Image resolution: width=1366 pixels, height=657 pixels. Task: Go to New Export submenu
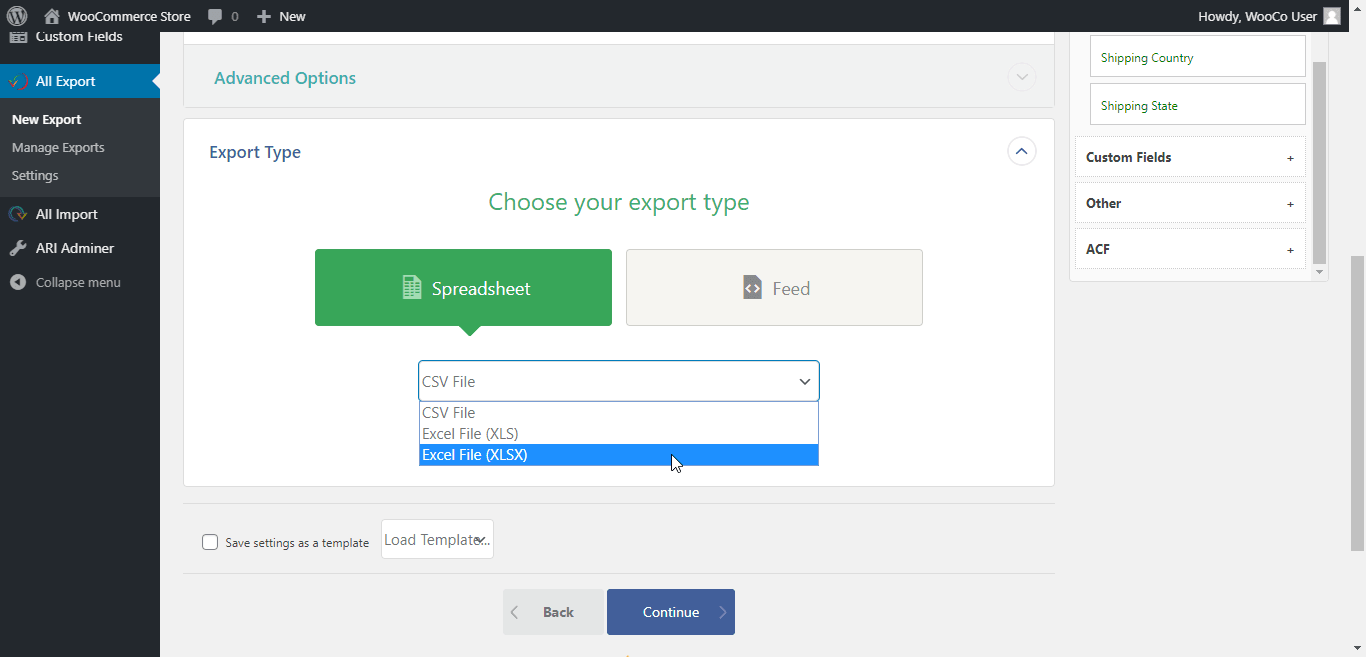pos(47,119)
